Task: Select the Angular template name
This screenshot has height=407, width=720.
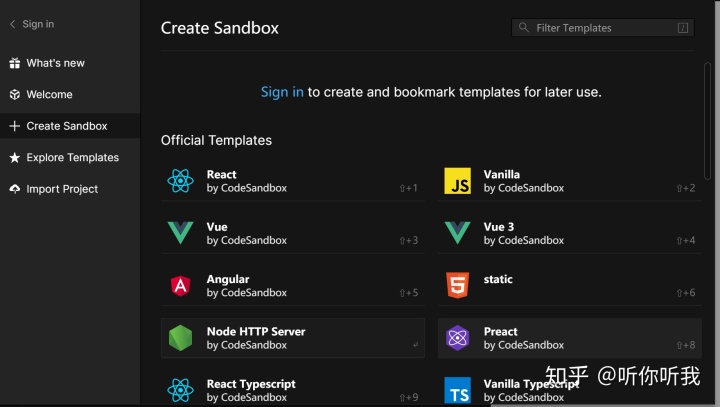Action: click(x=228, y=279)
